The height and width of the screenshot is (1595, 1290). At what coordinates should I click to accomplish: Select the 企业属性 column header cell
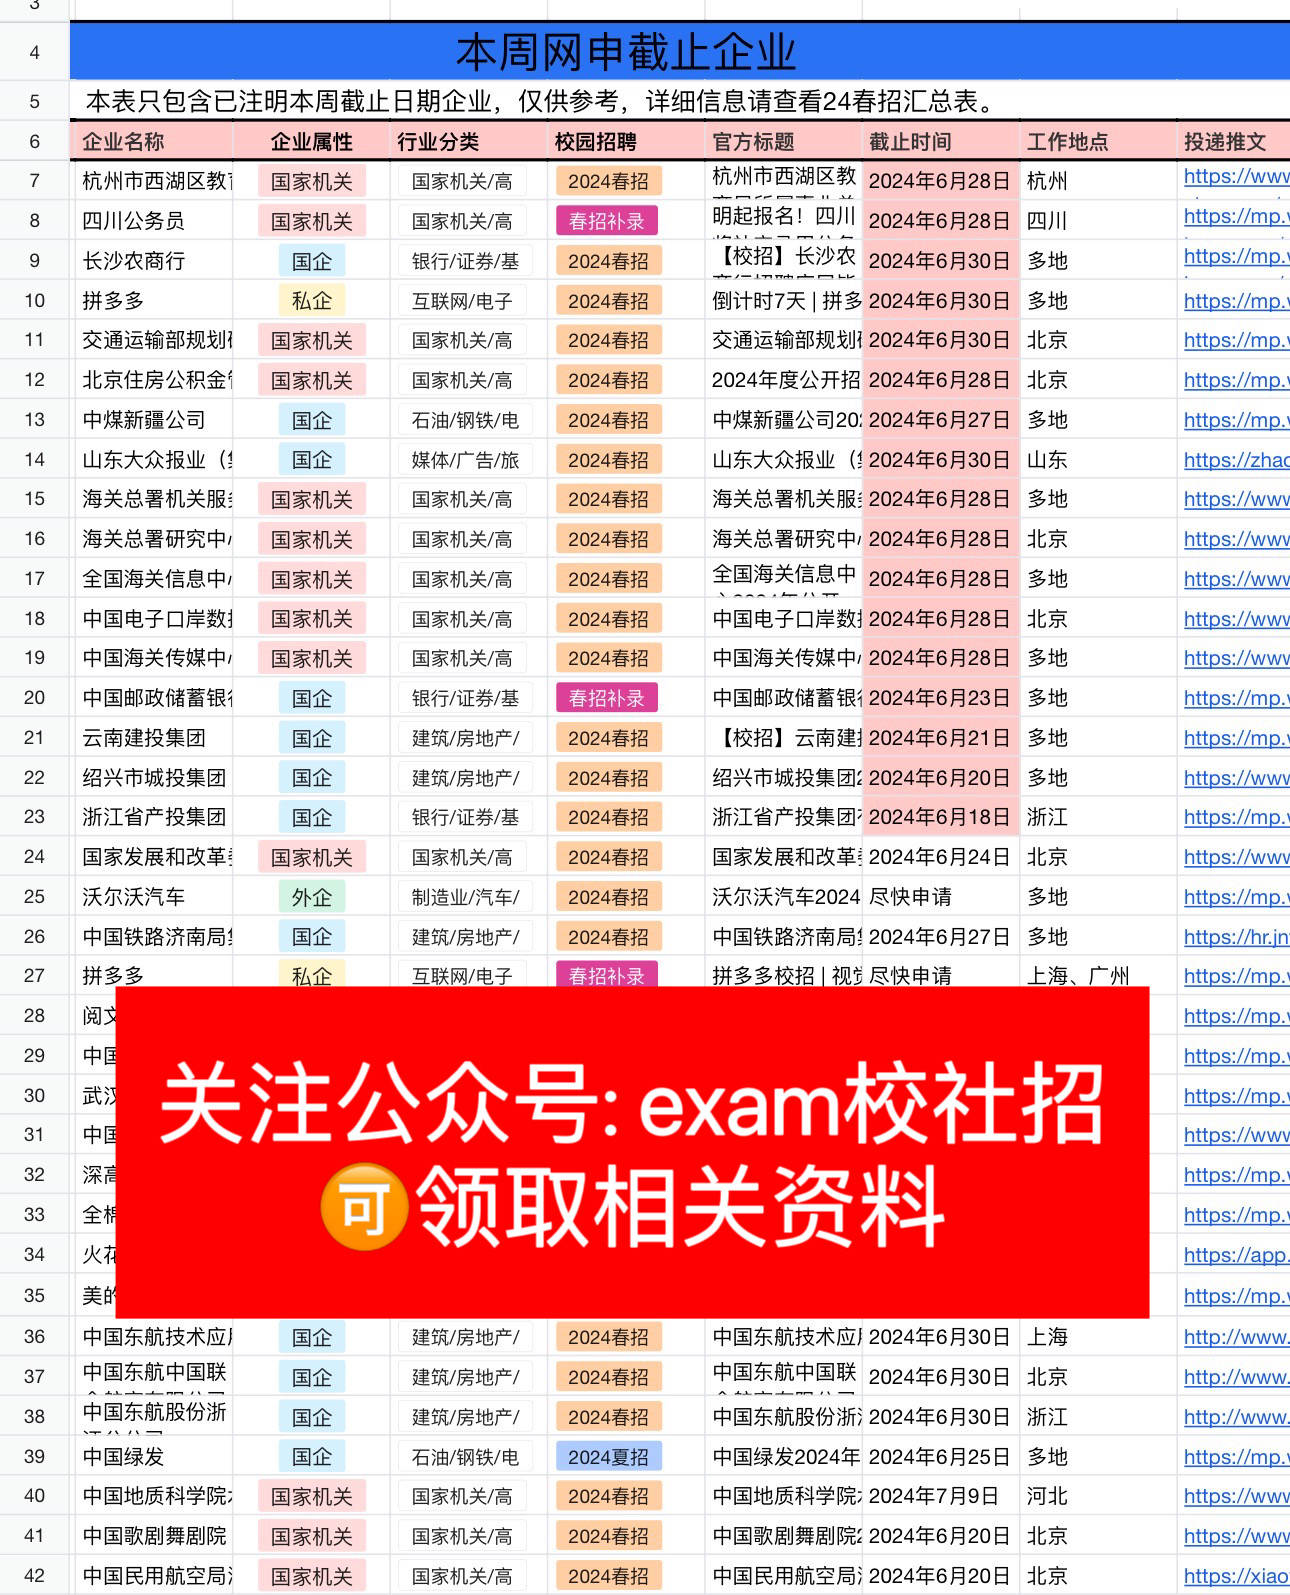[x=311, y=141]
